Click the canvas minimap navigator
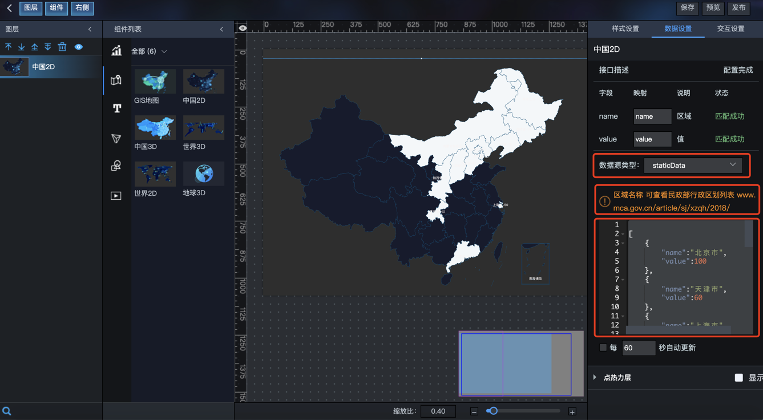Image resolution: width=764 pixels, height=420 pixels. pyautogui.click(x=521, y=363)
